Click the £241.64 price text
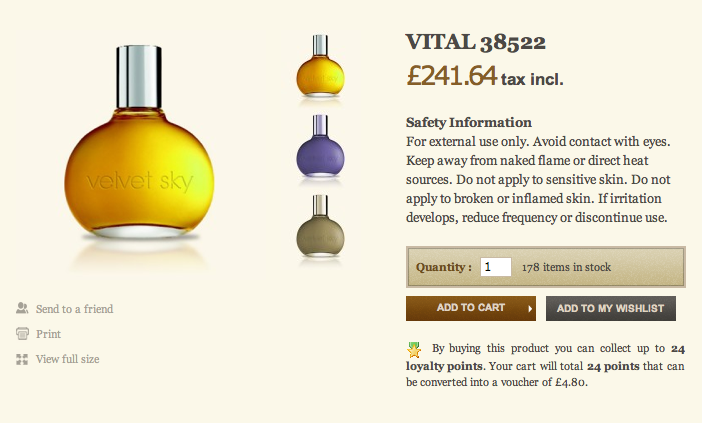 tap(452, 75)
